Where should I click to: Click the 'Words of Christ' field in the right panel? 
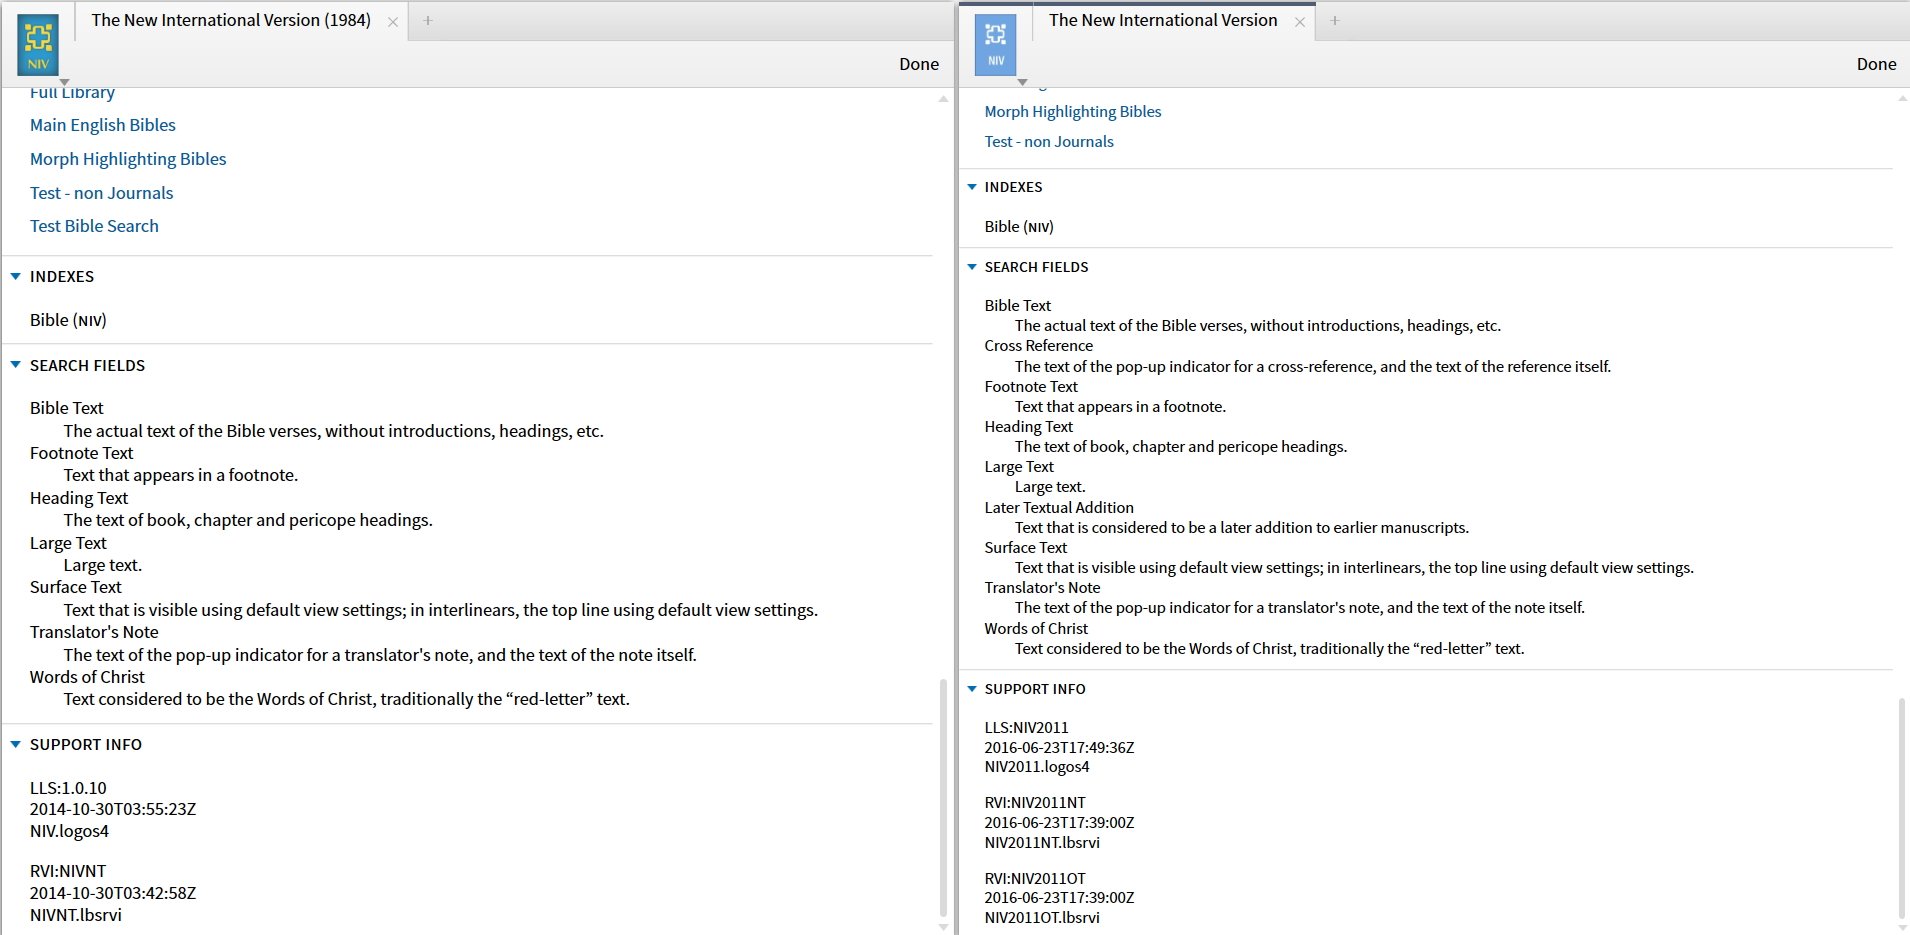[x=1036, y=629]
